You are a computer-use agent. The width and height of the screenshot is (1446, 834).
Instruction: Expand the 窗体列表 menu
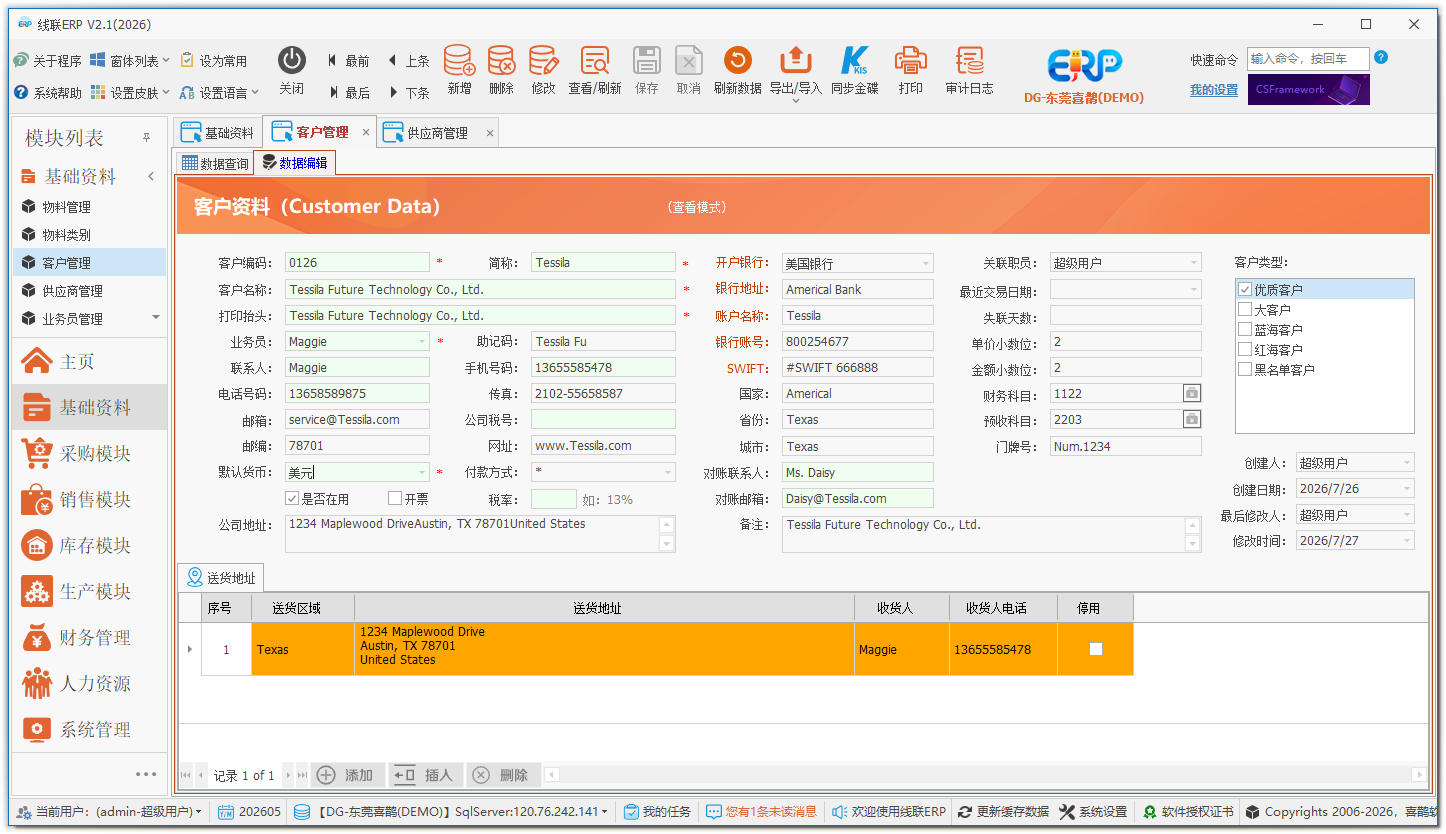130,61
